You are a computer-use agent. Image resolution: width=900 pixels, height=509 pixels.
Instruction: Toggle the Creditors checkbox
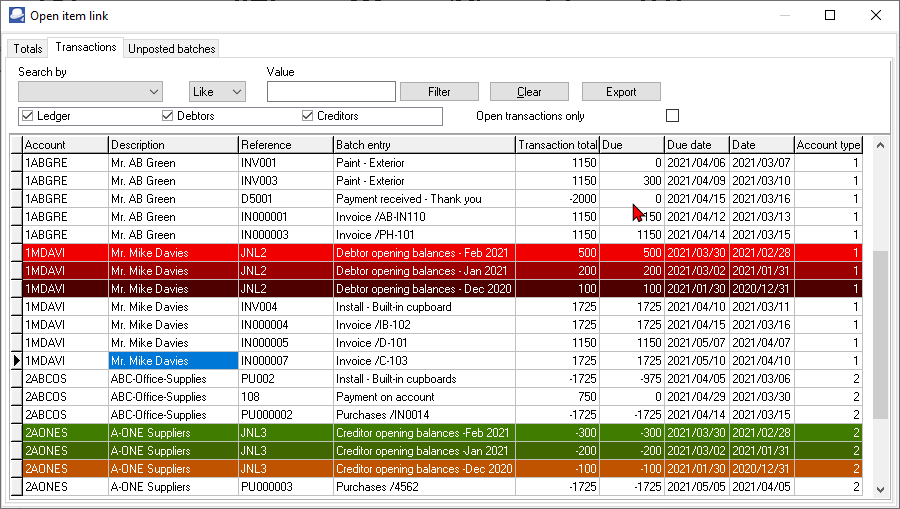(308, 116)
